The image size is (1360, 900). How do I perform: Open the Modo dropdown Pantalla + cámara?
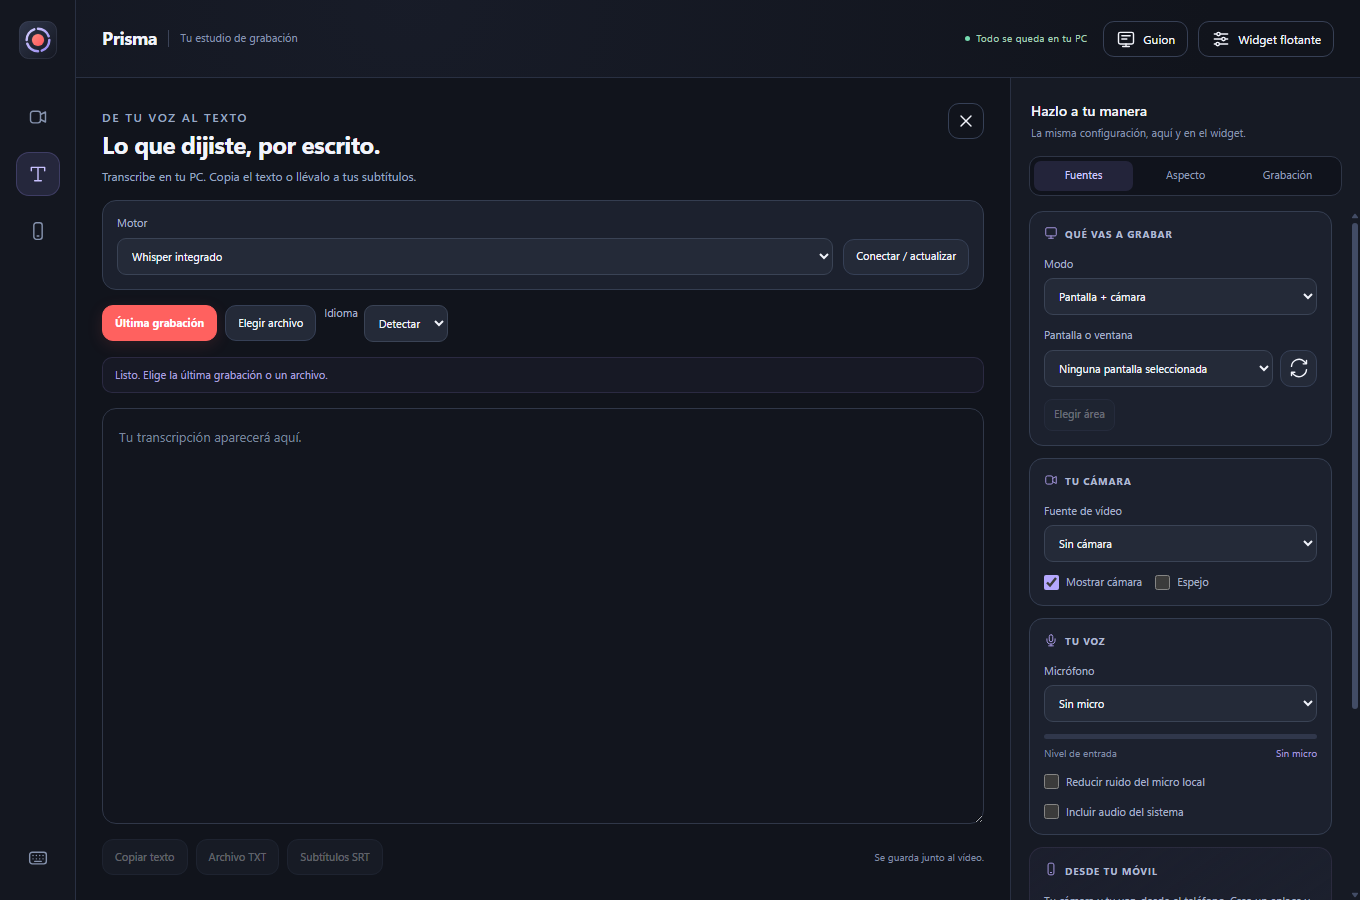(1180, 297)
